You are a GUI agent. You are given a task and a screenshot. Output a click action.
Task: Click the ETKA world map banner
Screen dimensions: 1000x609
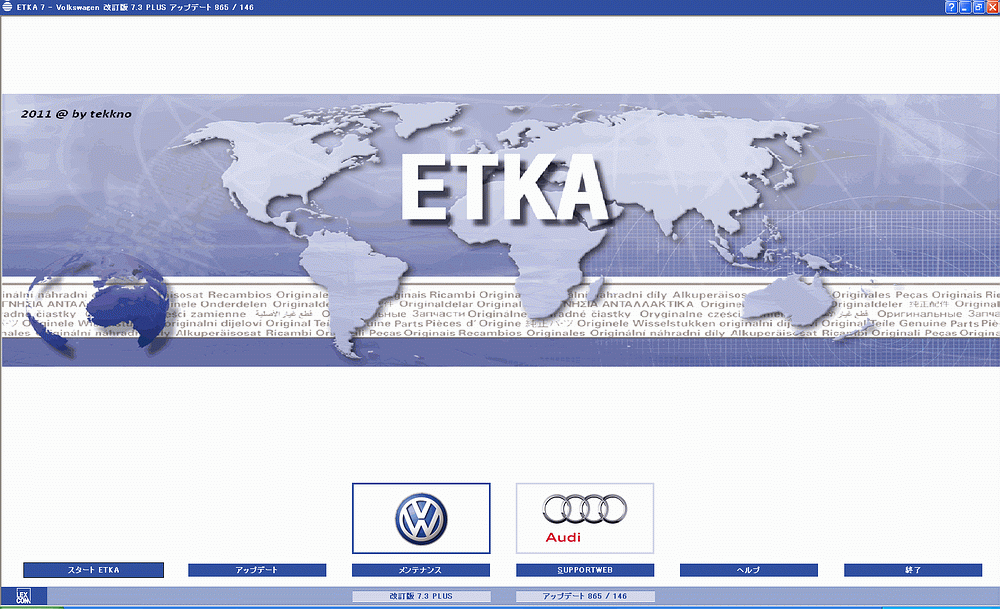pyautogui.click(x=501, y=230)
